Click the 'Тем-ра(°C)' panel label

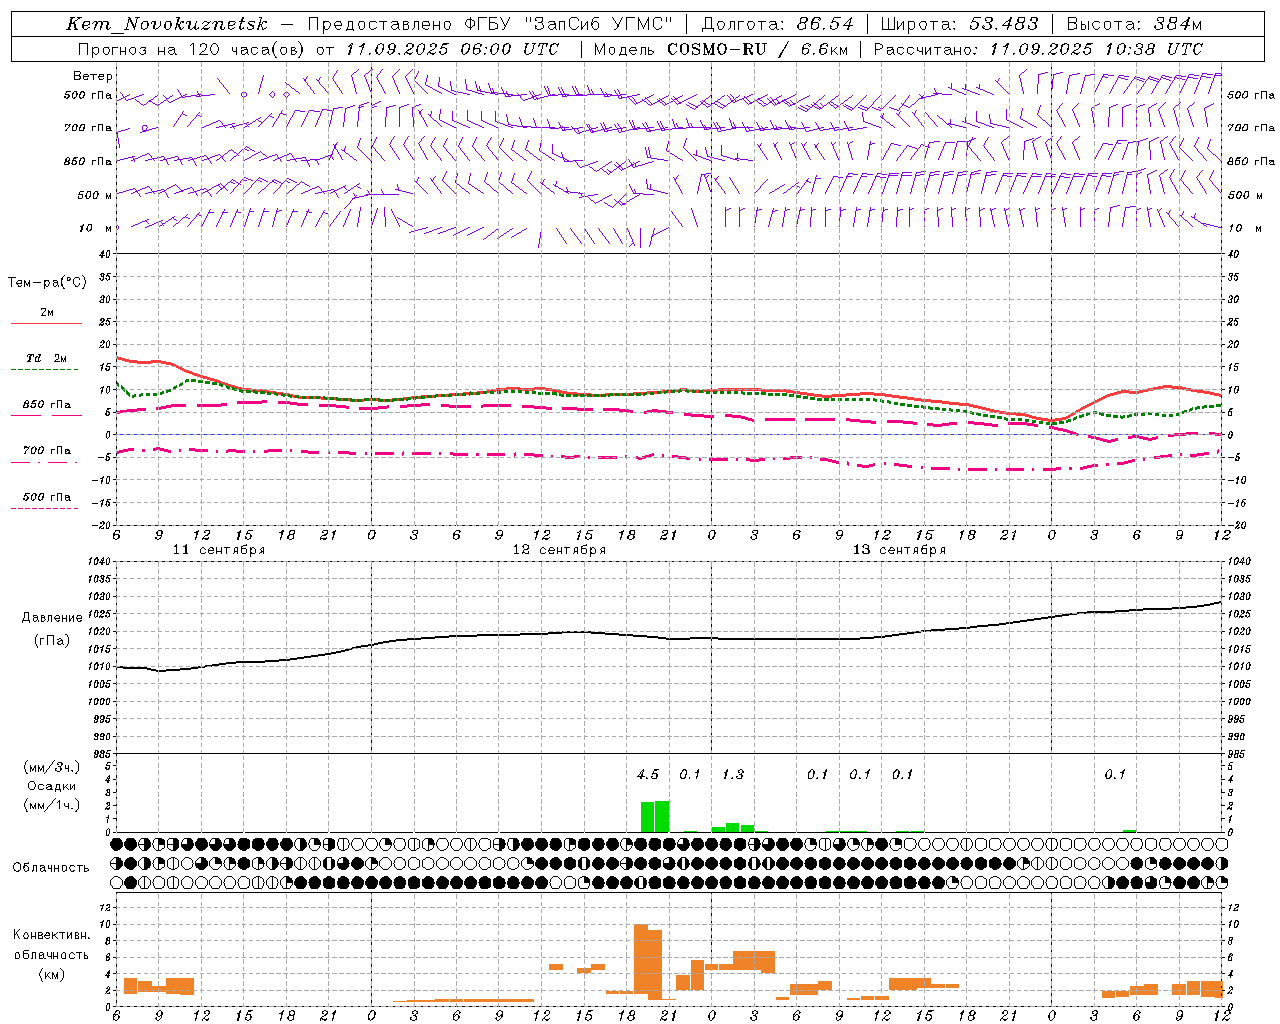47,283
